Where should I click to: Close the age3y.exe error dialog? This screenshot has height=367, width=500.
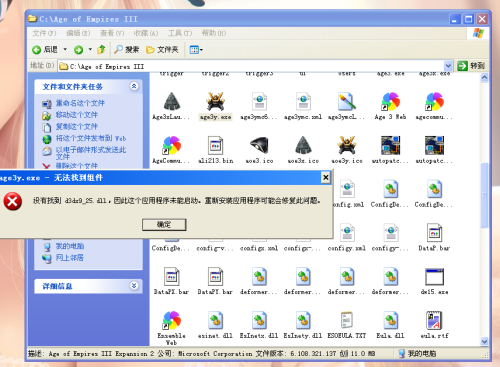pyautogui.click(x=326, y=177)
